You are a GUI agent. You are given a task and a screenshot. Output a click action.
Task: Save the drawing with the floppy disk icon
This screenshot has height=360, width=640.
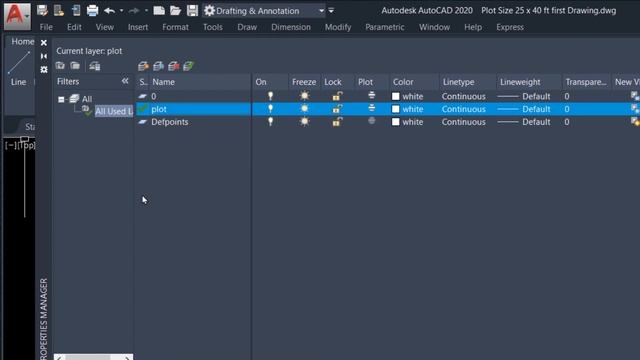192,11
